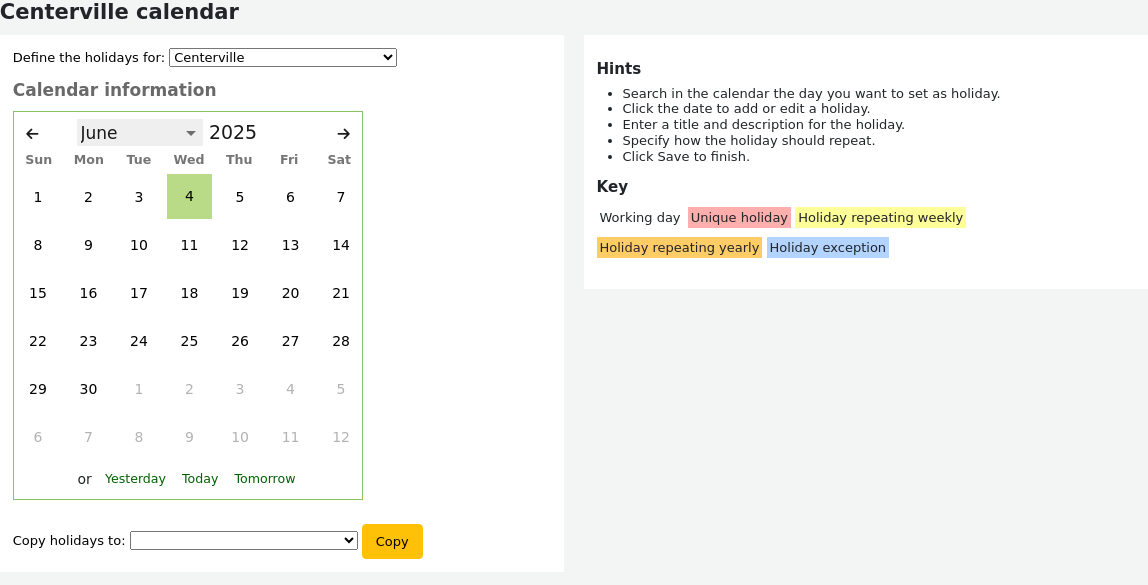1148x585 pixels.
Task: Pick June 15 on the calendar
Action: (x=38, y=293)
